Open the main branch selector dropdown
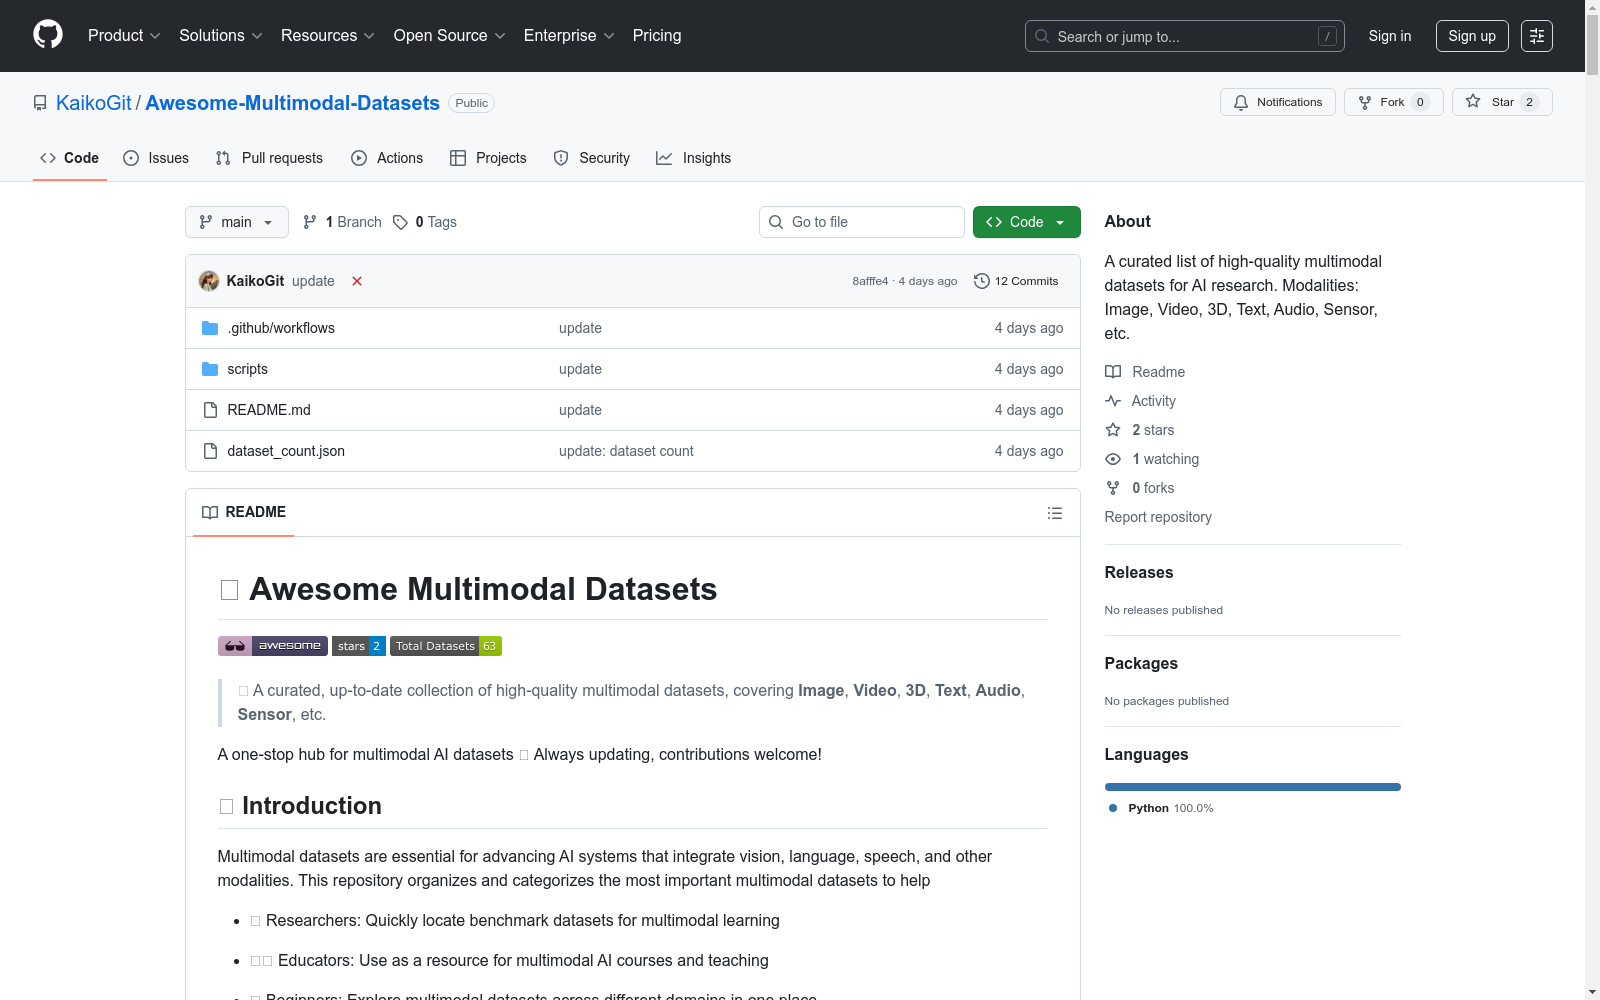 (237, 222)
